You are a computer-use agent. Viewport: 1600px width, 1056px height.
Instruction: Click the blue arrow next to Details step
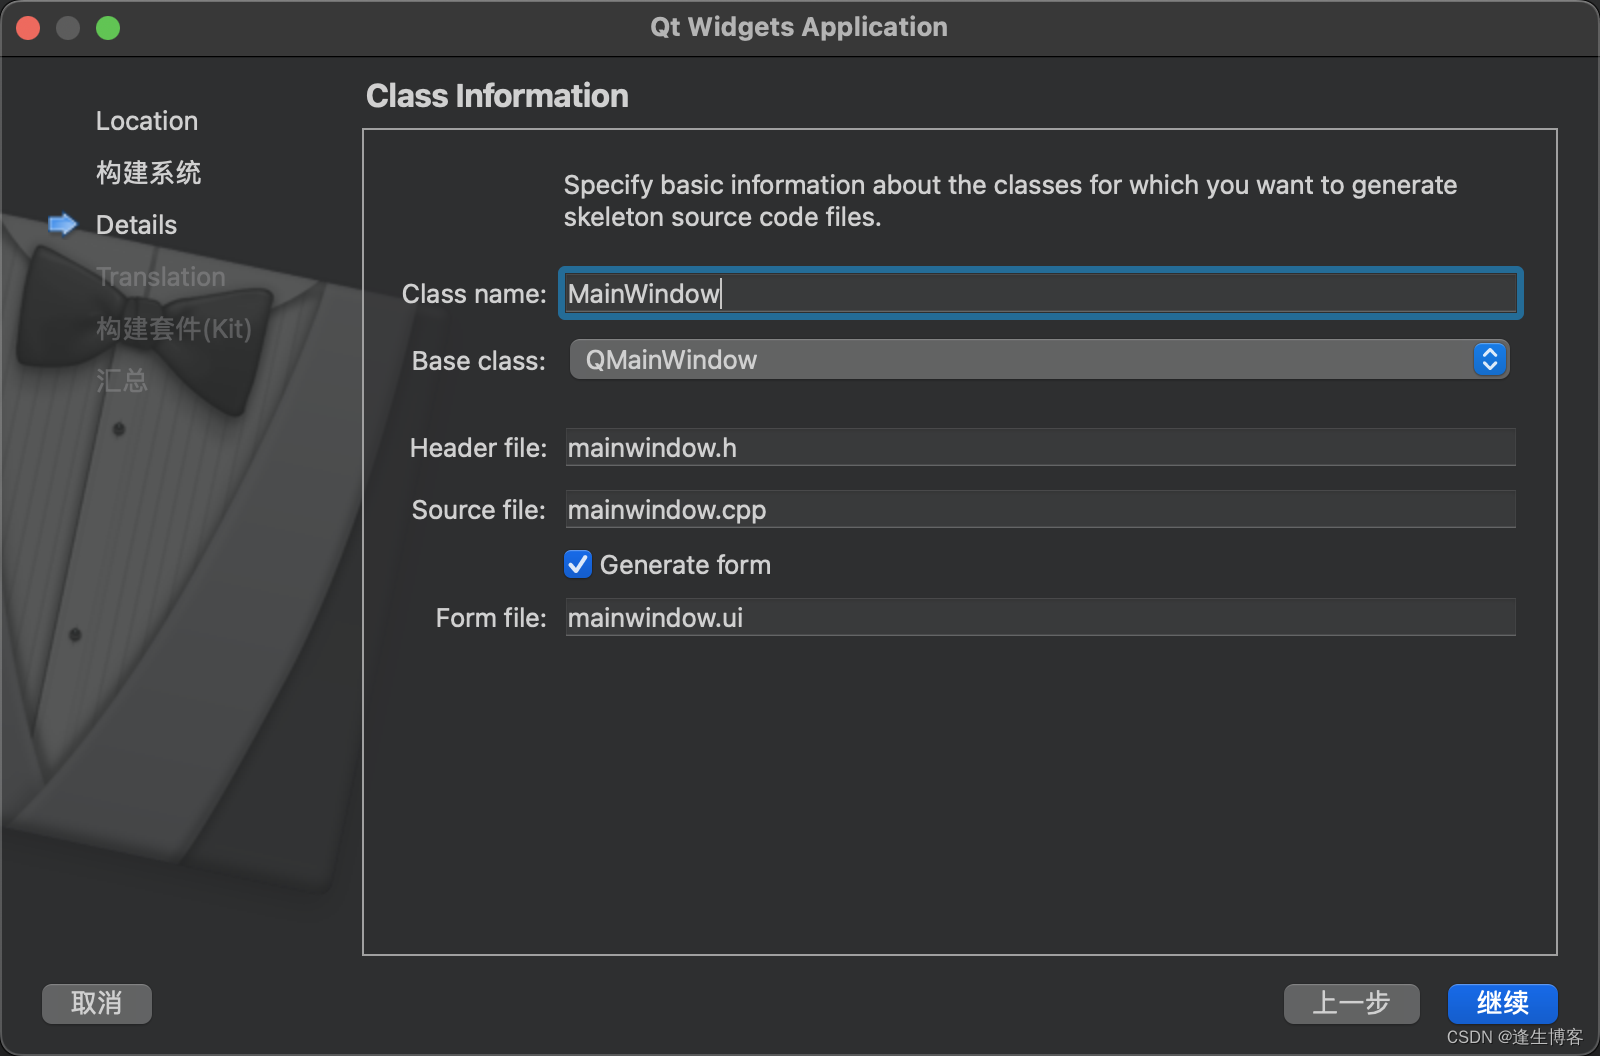click(63, 225)
